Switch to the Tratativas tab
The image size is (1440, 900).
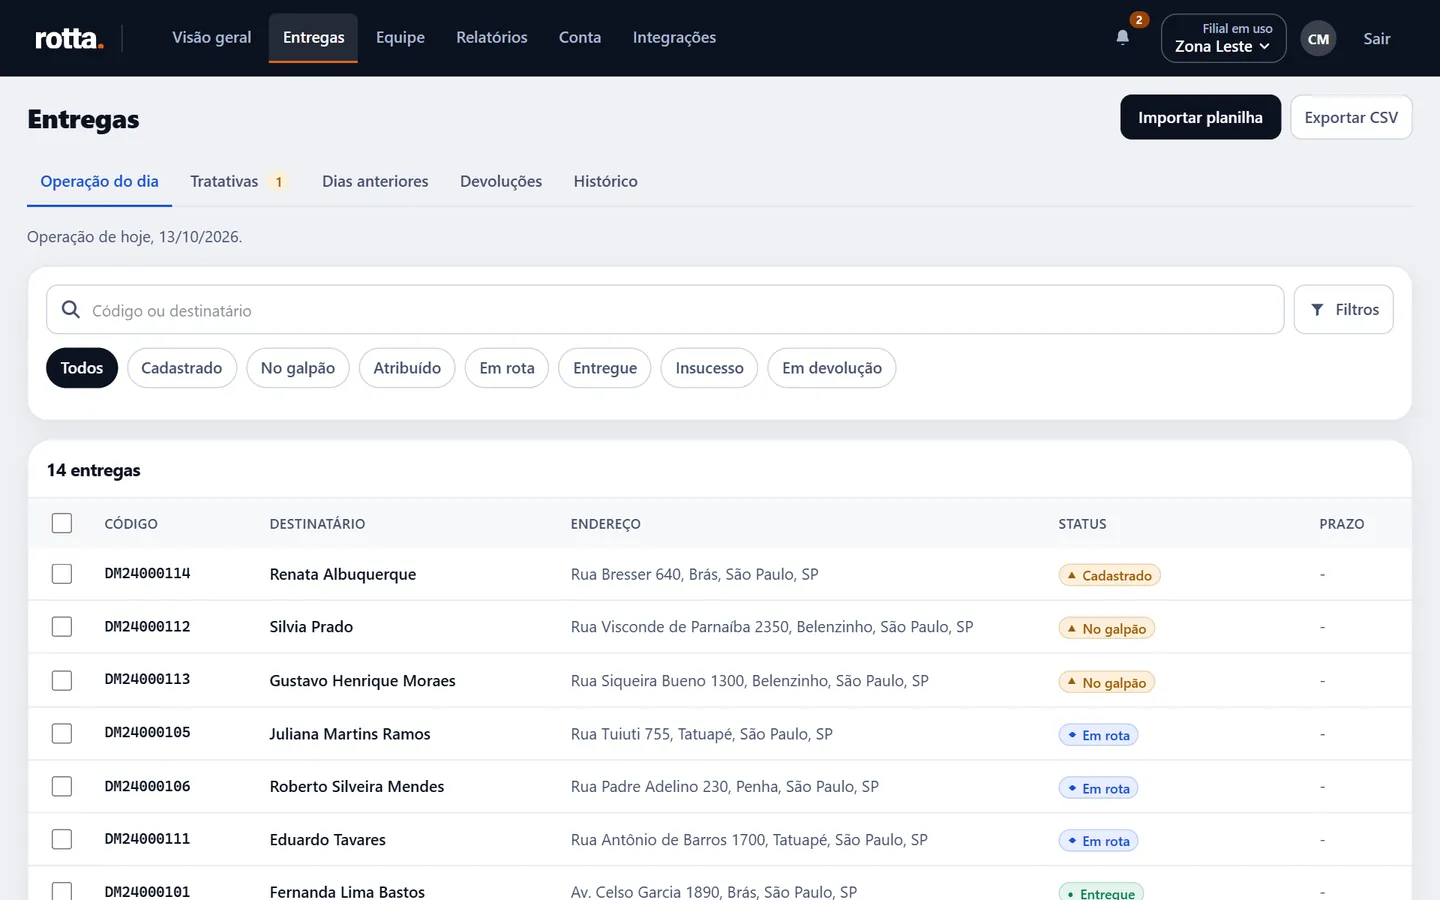click(x=238, y=181)
